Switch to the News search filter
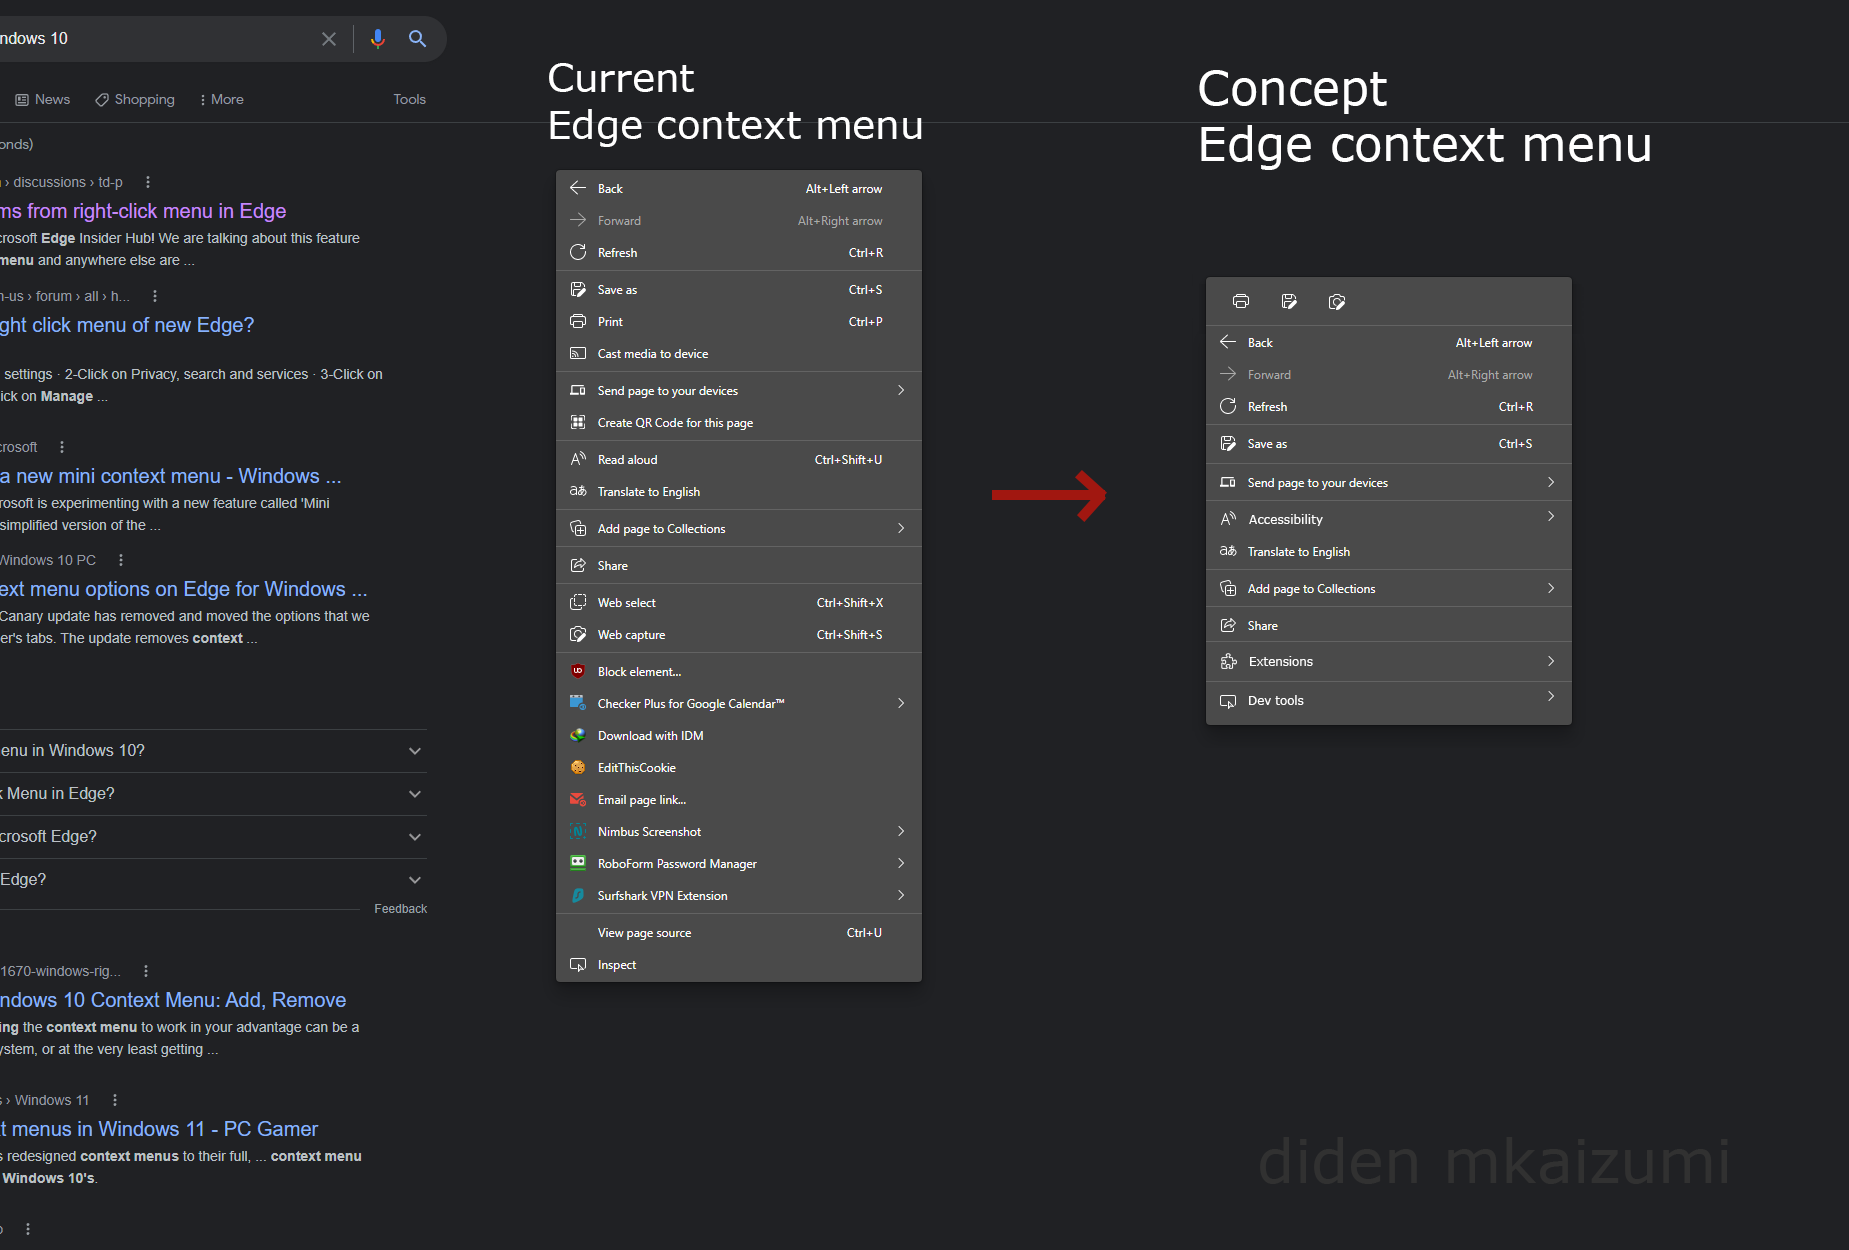This screenshot has width=1849, height=1250. 42,99
